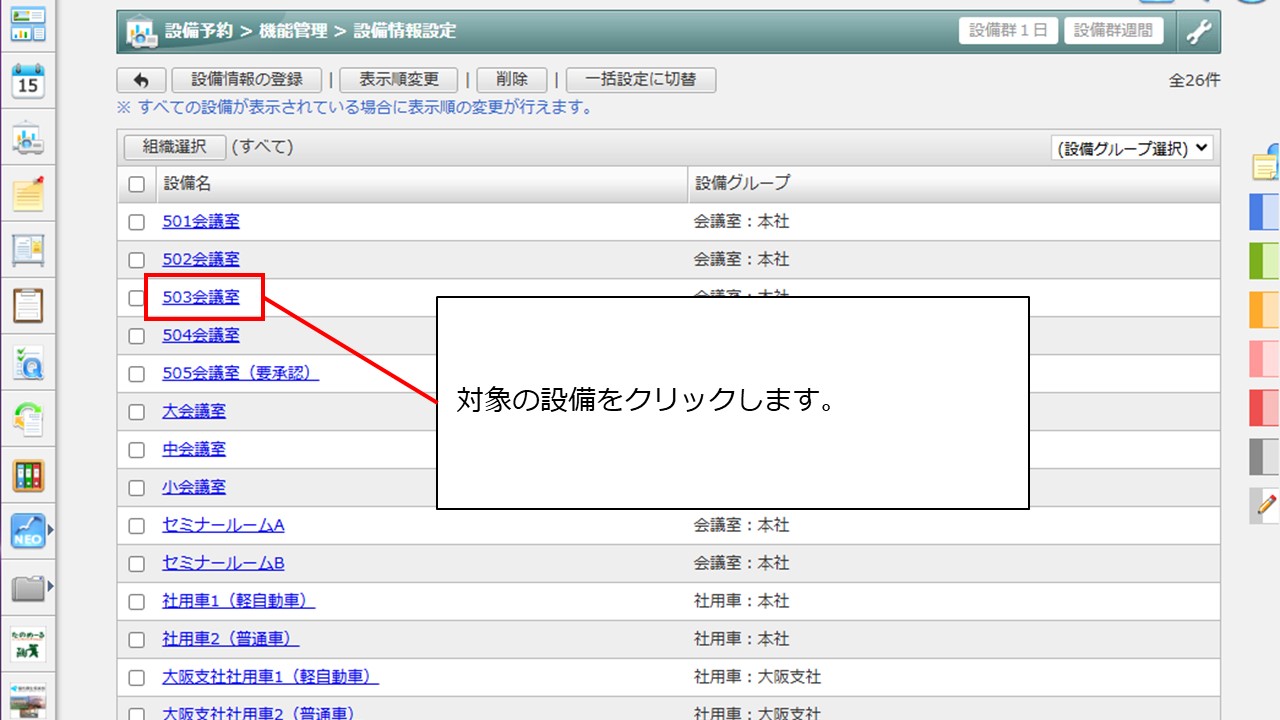Open the yellow sticky note memo icon
The image size is (1280, 720).
[x=28, y=193]
